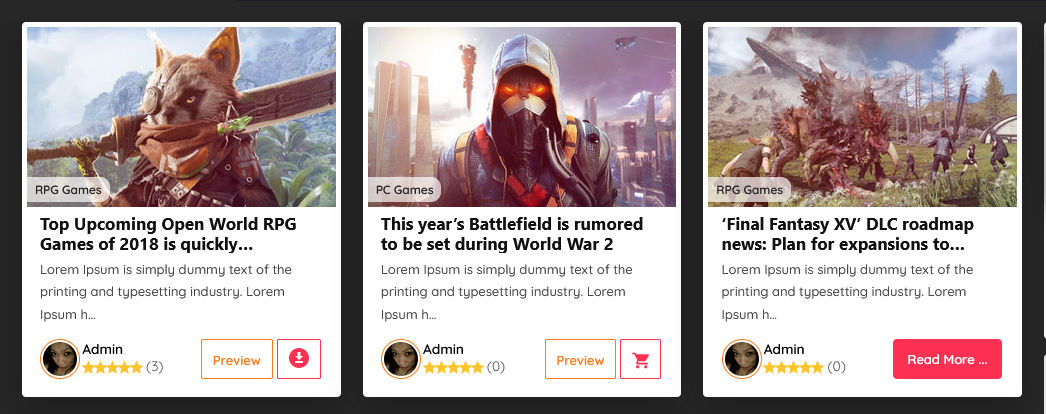The image size is (1046, 414).
Task: Click the Read More button
Action: [947, 359]
